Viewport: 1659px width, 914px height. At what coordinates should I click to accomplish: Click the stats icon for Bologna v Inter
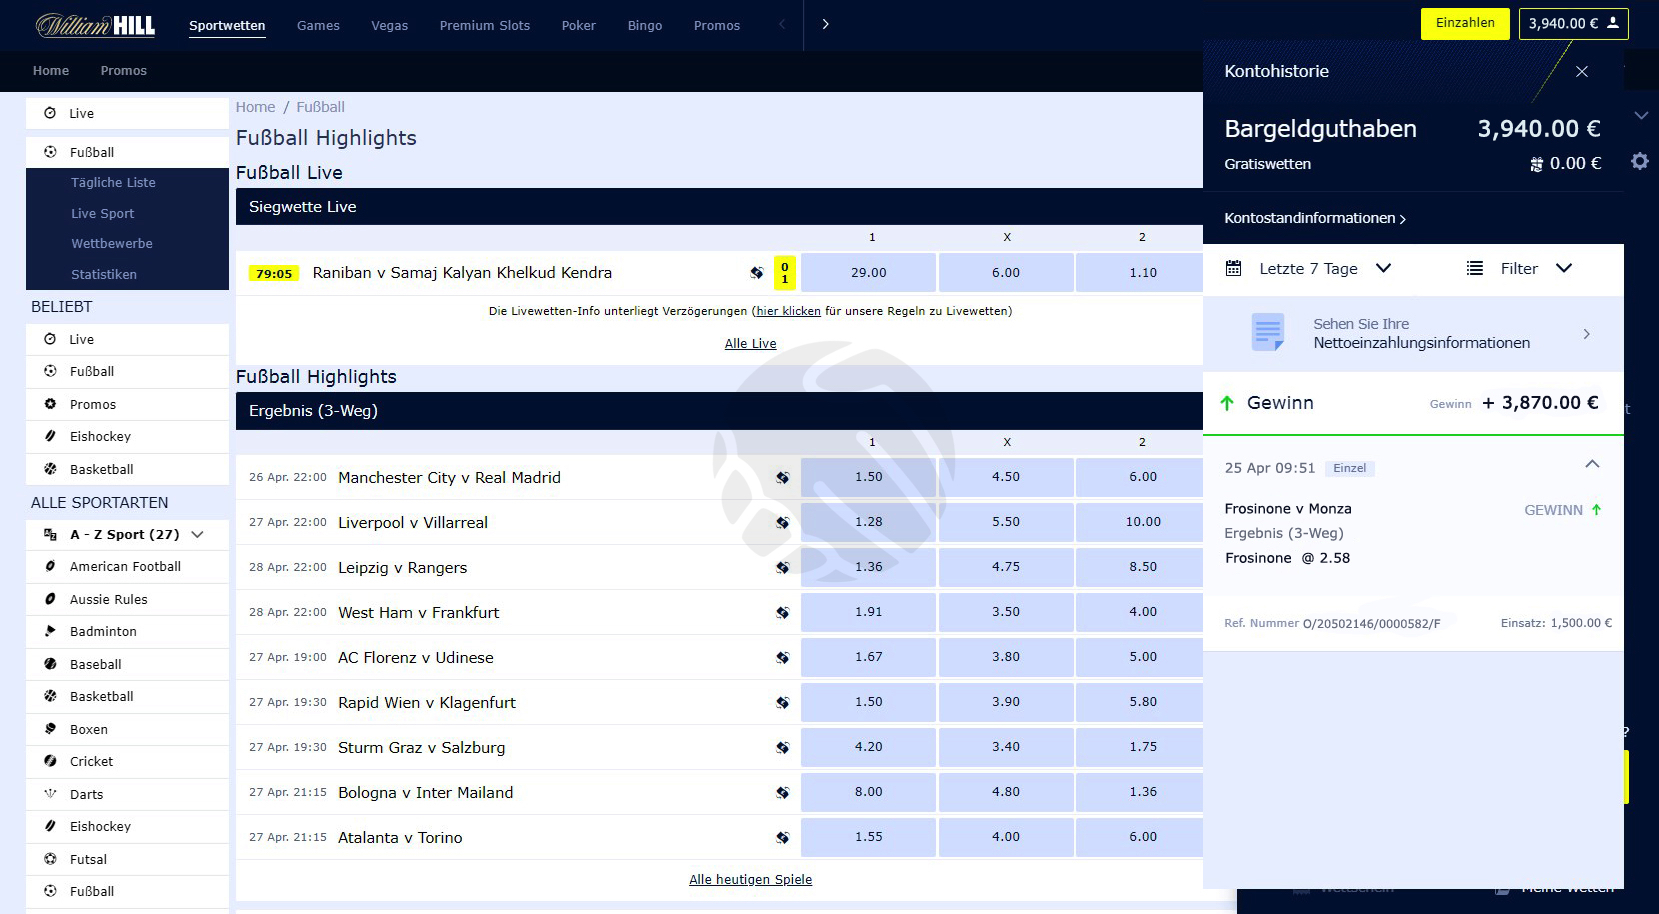click(782, 793)
